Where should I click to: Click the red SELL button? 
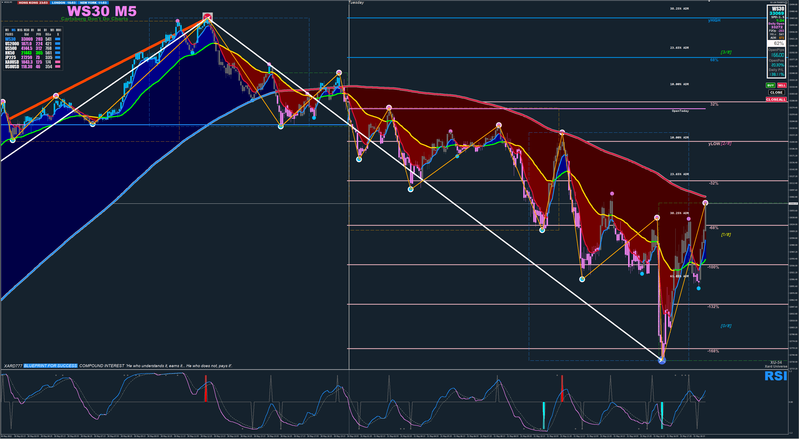782,86
